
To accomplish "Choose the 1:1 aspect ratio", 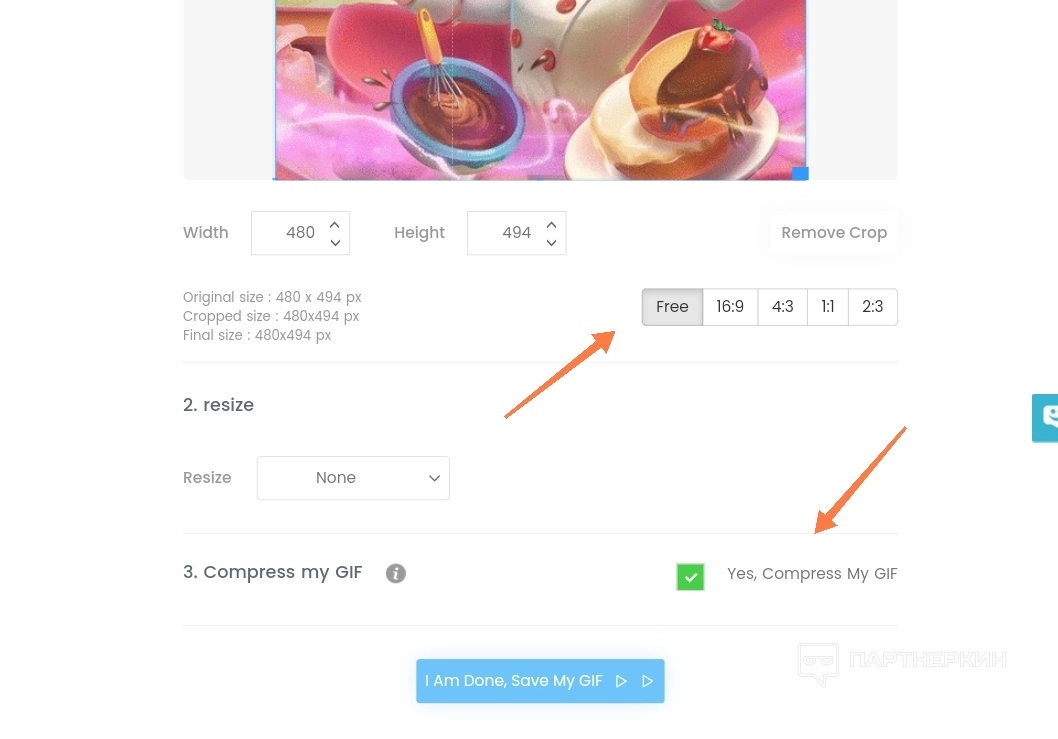I will click(828, 306).
